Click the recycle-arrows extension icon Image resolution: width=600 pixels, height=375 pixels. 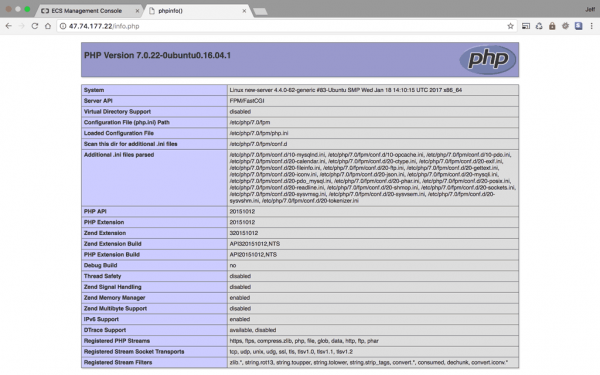539,26
